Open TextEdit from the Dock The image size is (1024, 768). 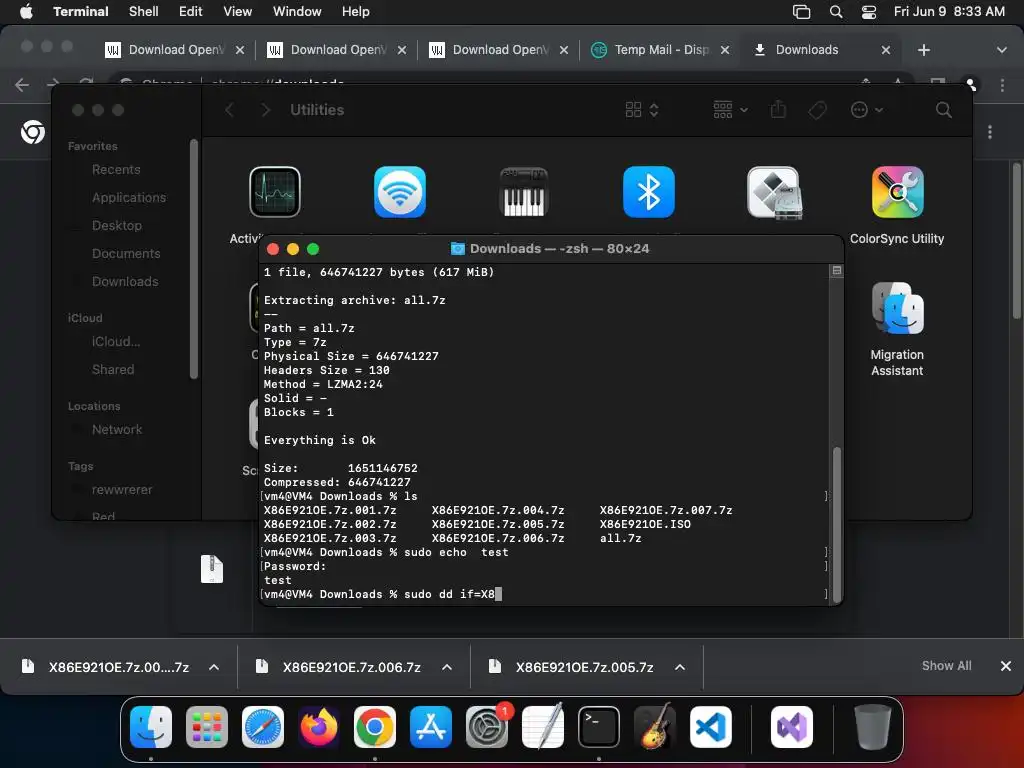click(x=543, y=726)
